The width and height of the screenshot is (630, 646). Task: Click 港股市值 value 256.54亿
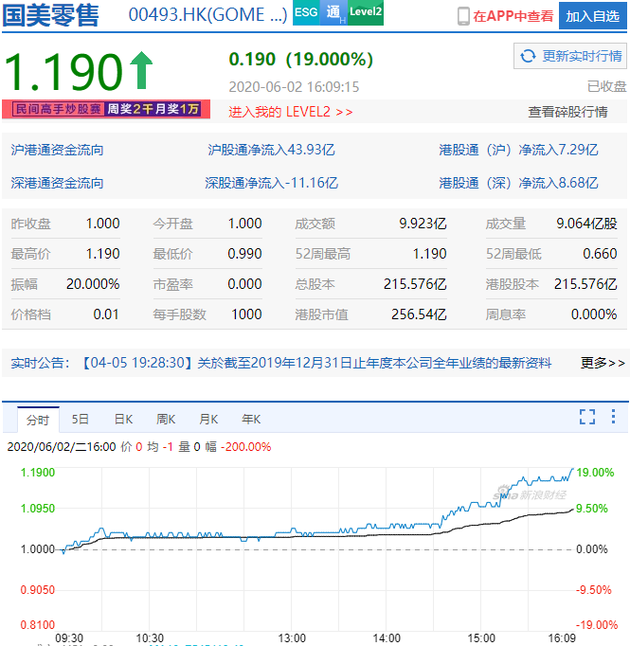pyautogui.click(x=419, y=314)
